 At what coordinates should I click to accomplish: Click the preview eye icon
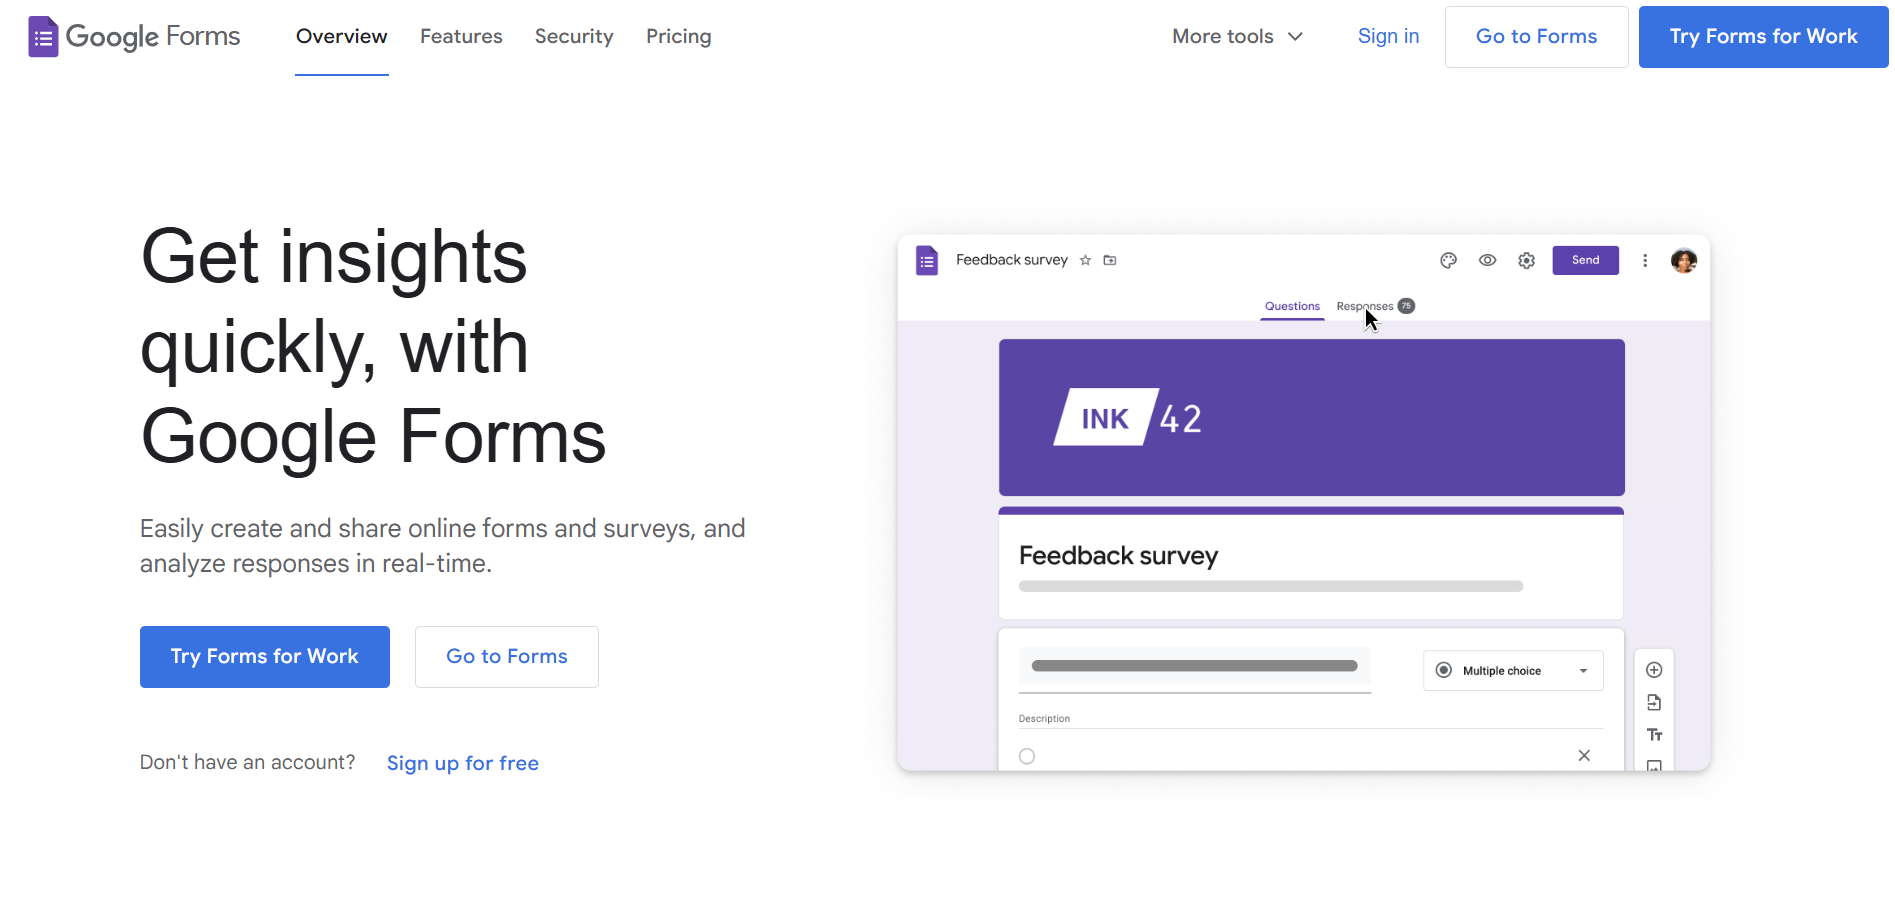pyautogui.click(x=1488, y=260)
